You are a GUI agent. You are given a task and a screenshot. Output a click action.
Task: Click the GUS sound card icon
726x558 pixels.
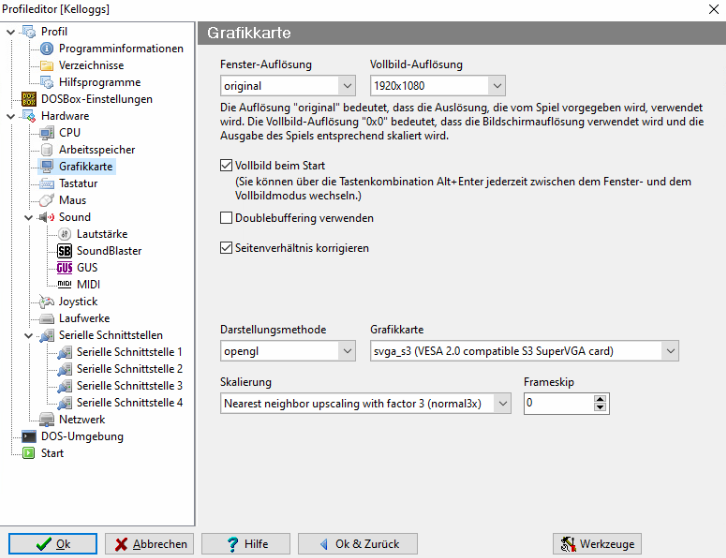[65, 268]
